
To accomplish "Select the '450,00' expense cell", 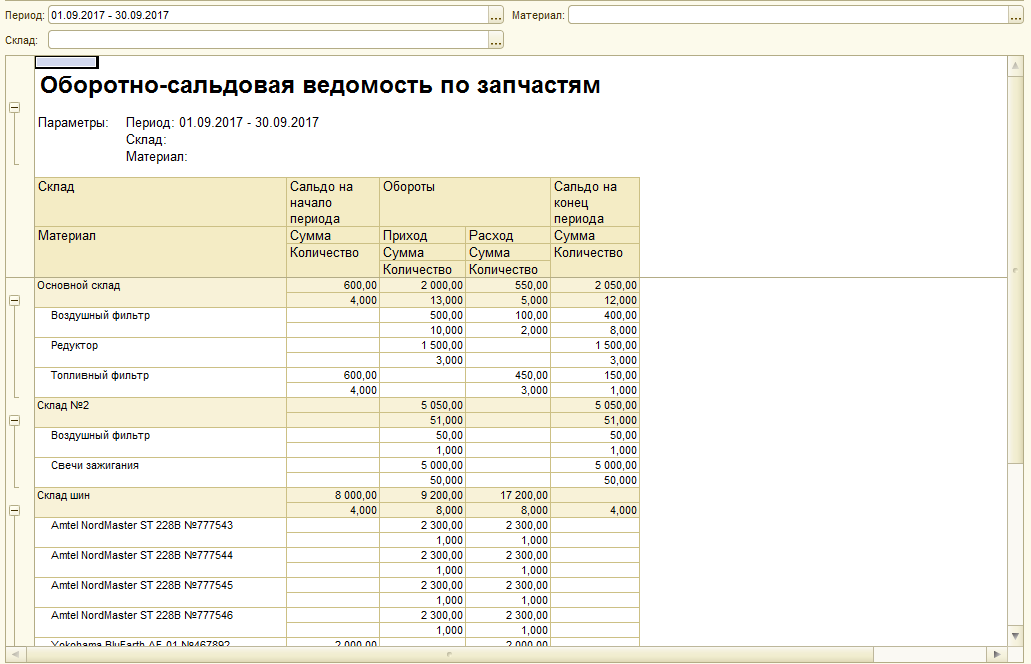I will (508, 375).
